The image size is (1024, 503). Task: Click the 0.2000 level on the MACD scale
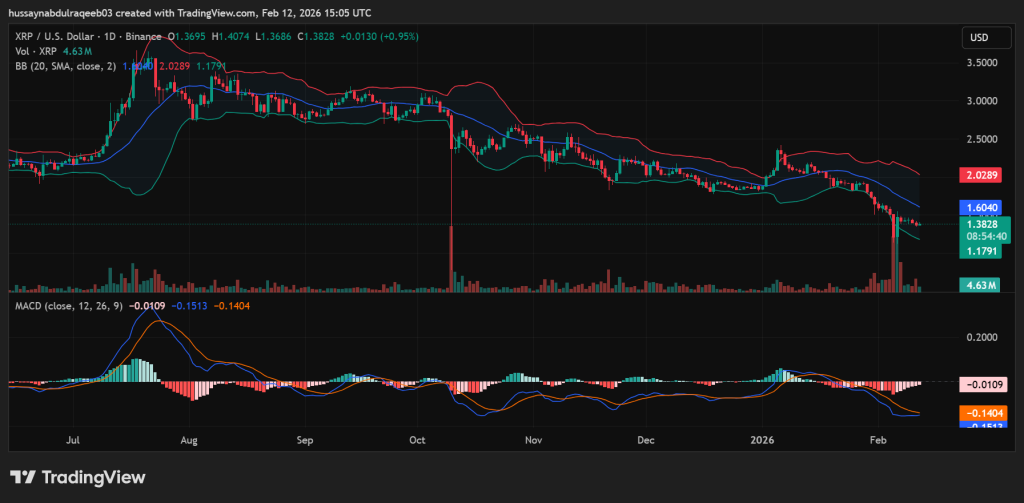point(985,337)
